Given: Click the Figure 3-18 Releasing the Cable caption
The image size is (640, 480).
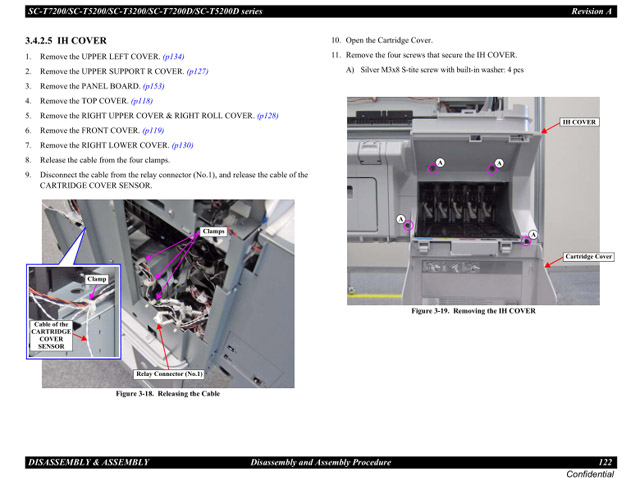Looking at the screenshot, I should point(168,394).
